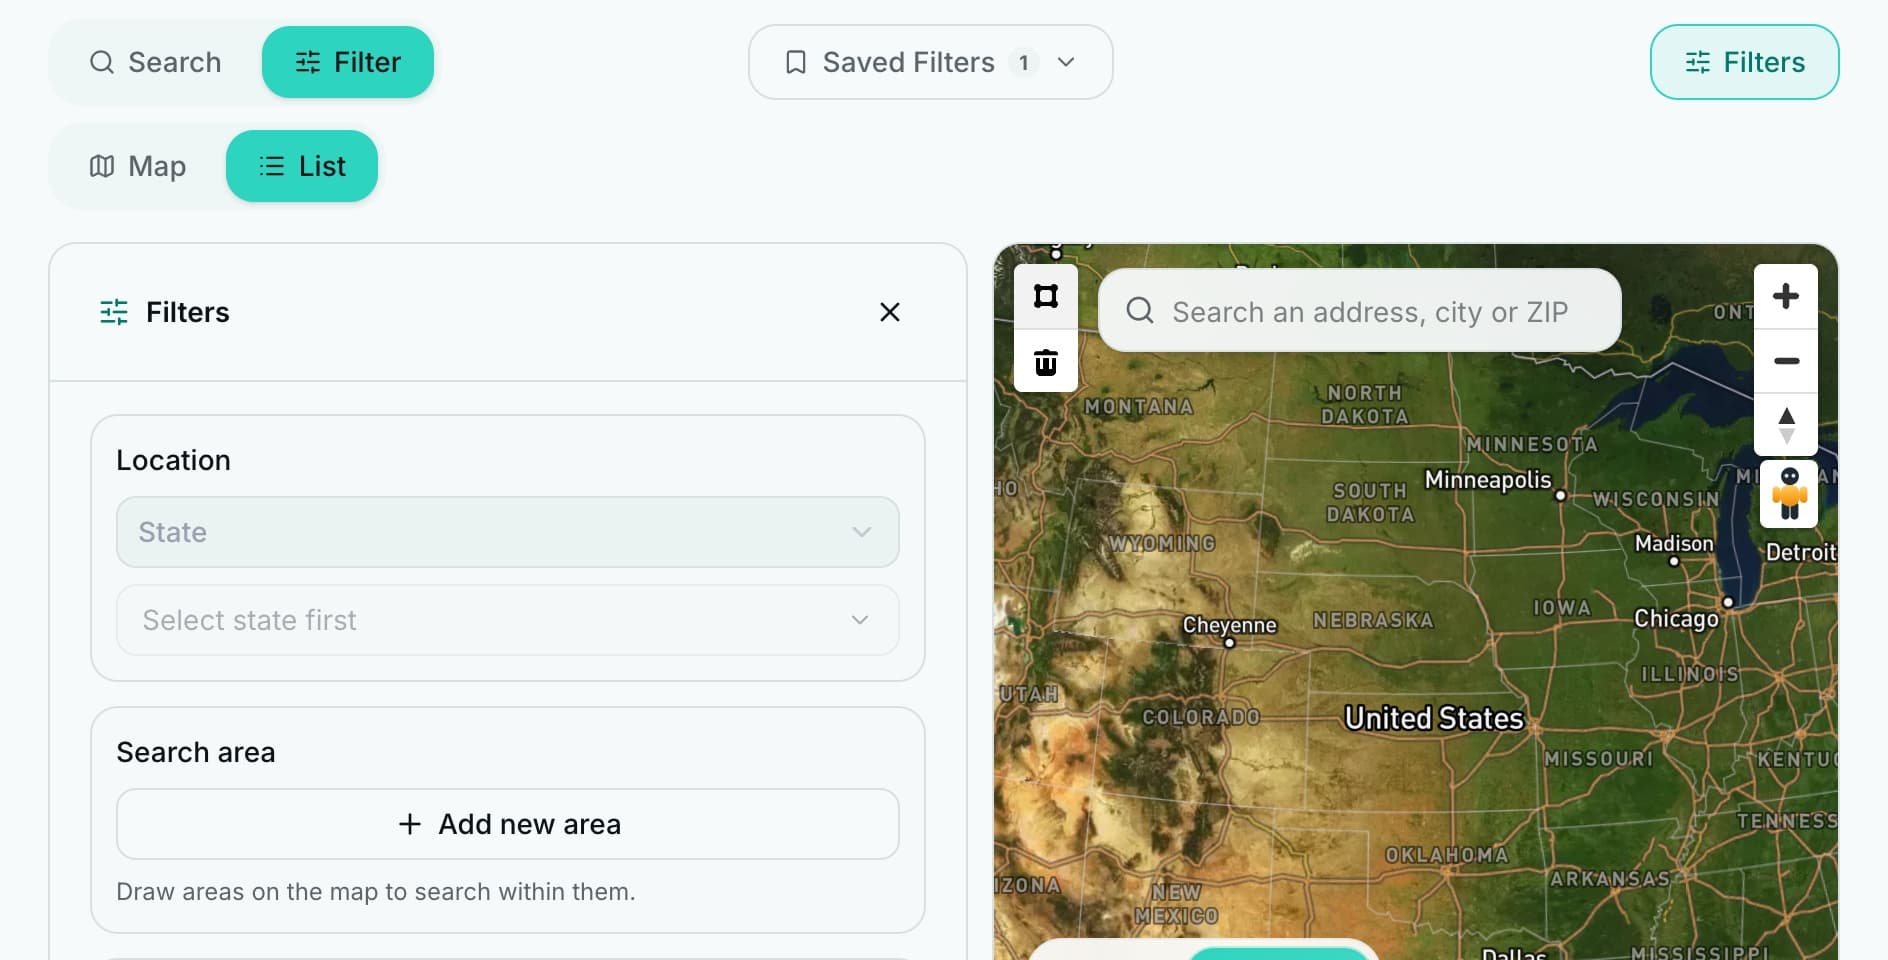Click the Madison label on map
Viewport: 1888px width, 960px height.
point(1674,543)
